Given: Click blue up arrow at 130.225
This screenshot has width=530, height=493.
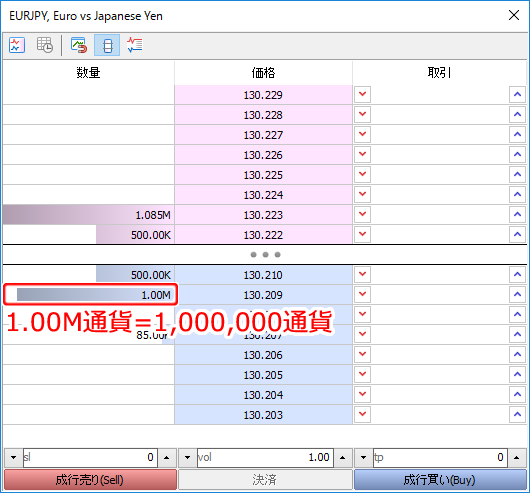Looking at the screenshot, I should click(x=517, y=174).
